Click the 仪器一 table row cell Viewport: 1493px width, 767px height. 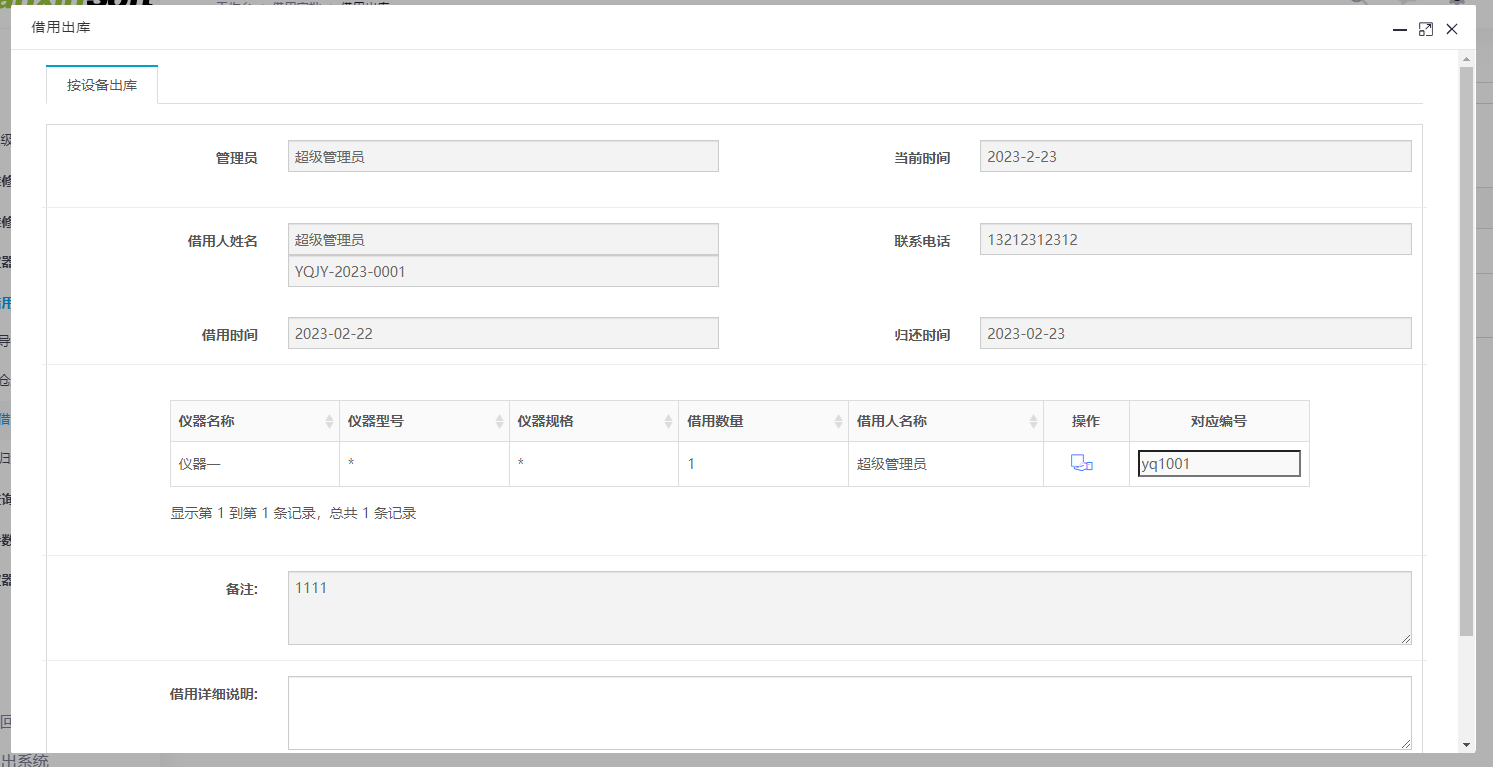[x=254, y=464]
